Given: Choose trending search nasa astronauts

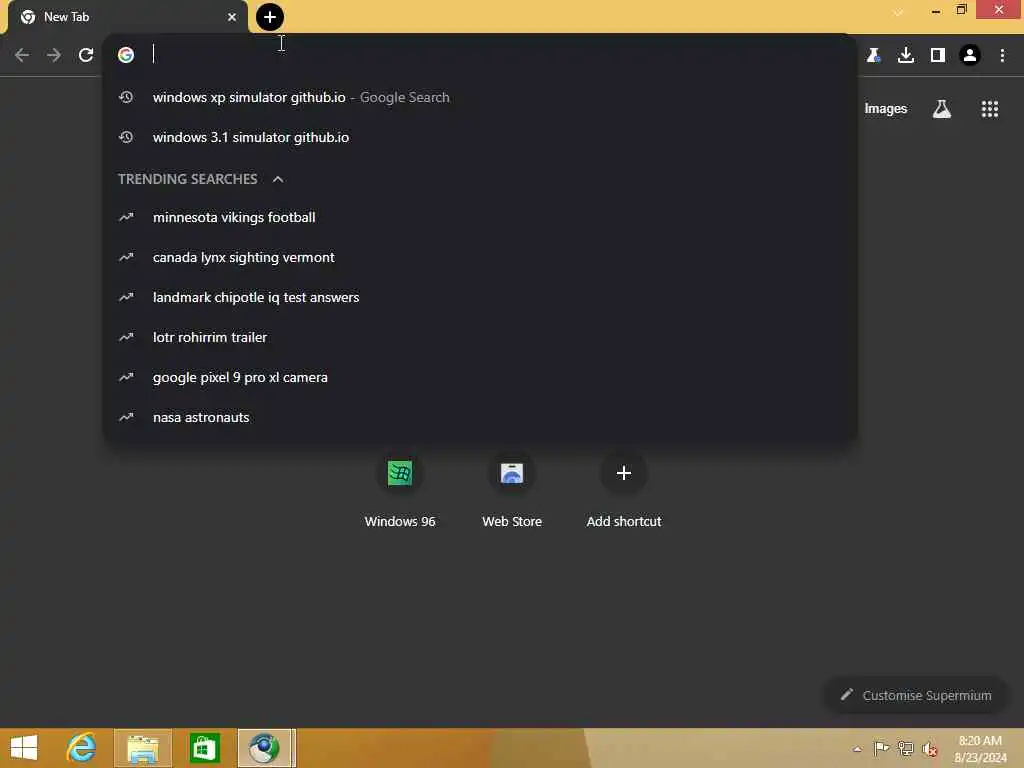Looking at the screenshot, I should 480,417.
